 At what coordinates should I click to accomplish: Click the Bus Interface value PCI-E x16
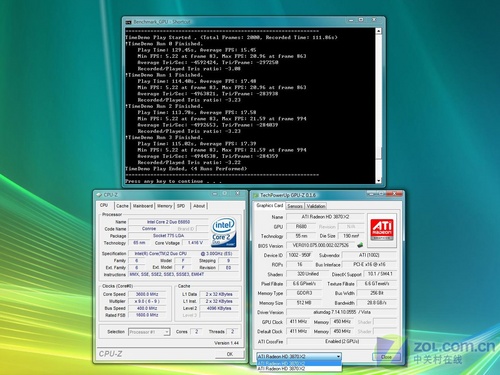coord(369,264)
